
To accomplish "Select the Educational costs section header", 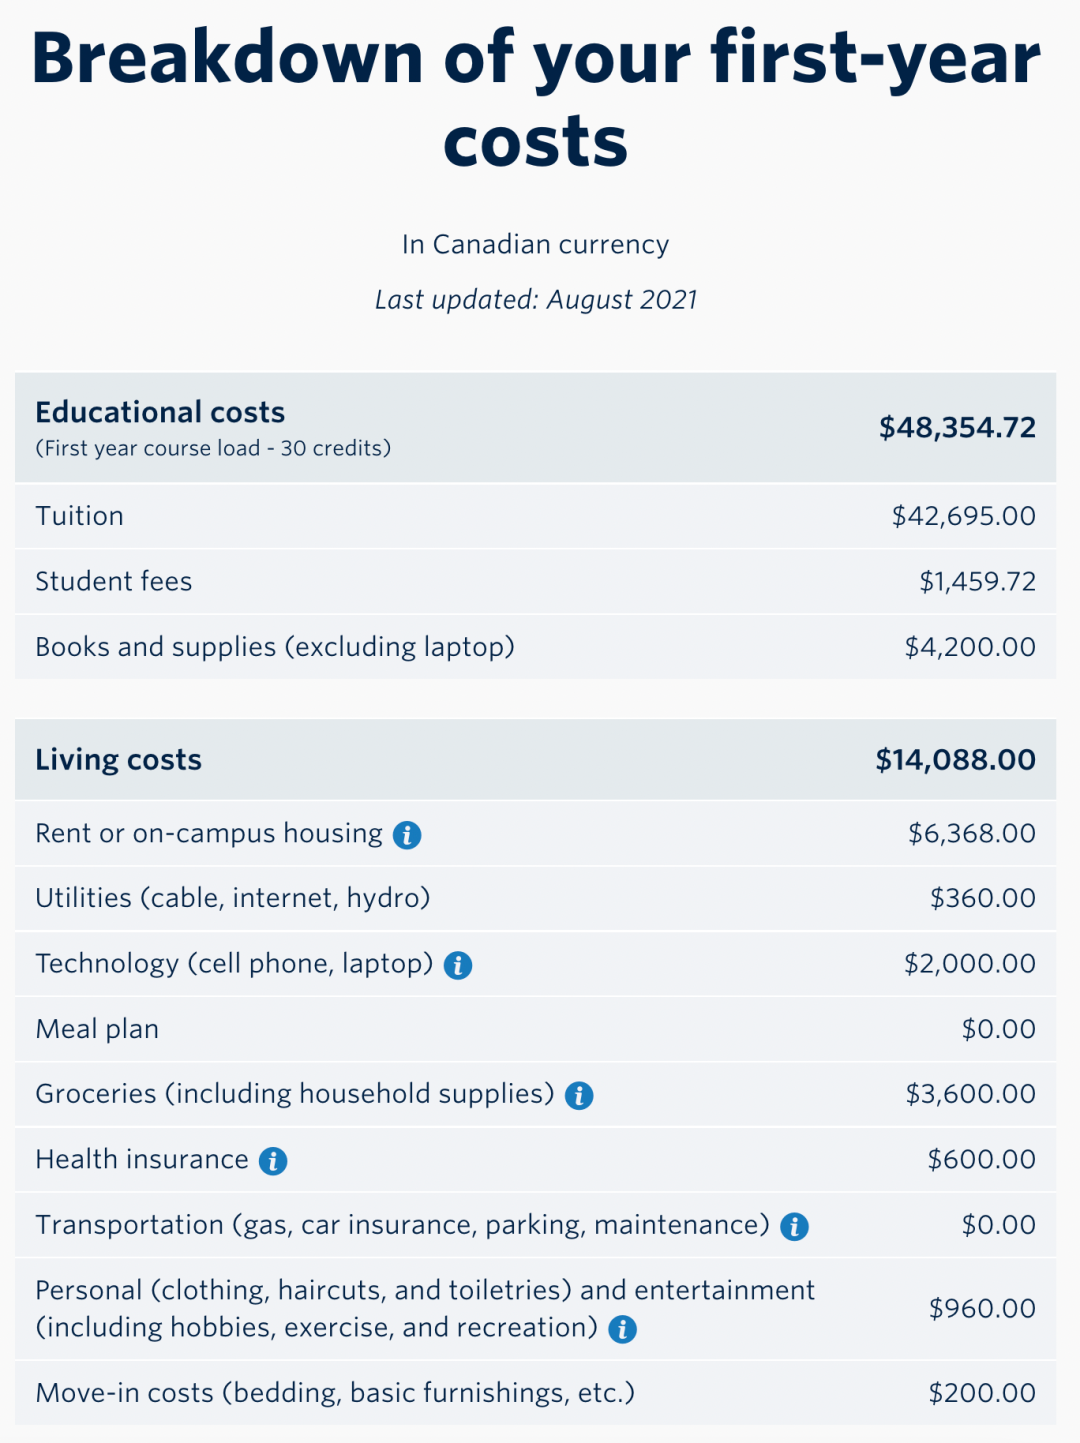I will tap(160, 412).
